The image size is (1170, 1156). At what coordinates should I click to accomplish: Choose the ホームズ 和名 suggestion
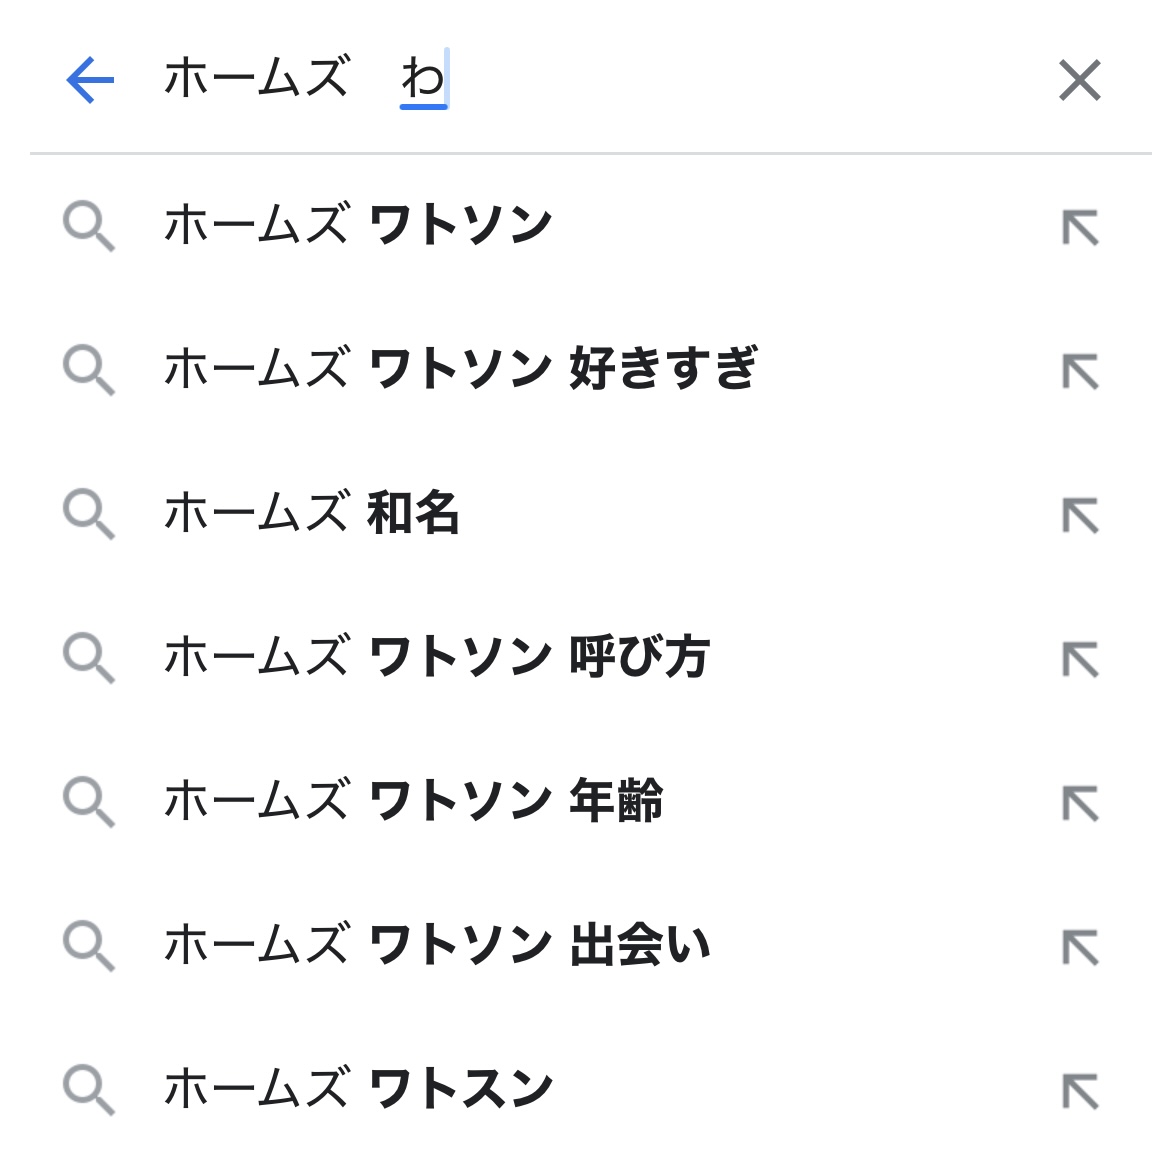pos(311,513)
